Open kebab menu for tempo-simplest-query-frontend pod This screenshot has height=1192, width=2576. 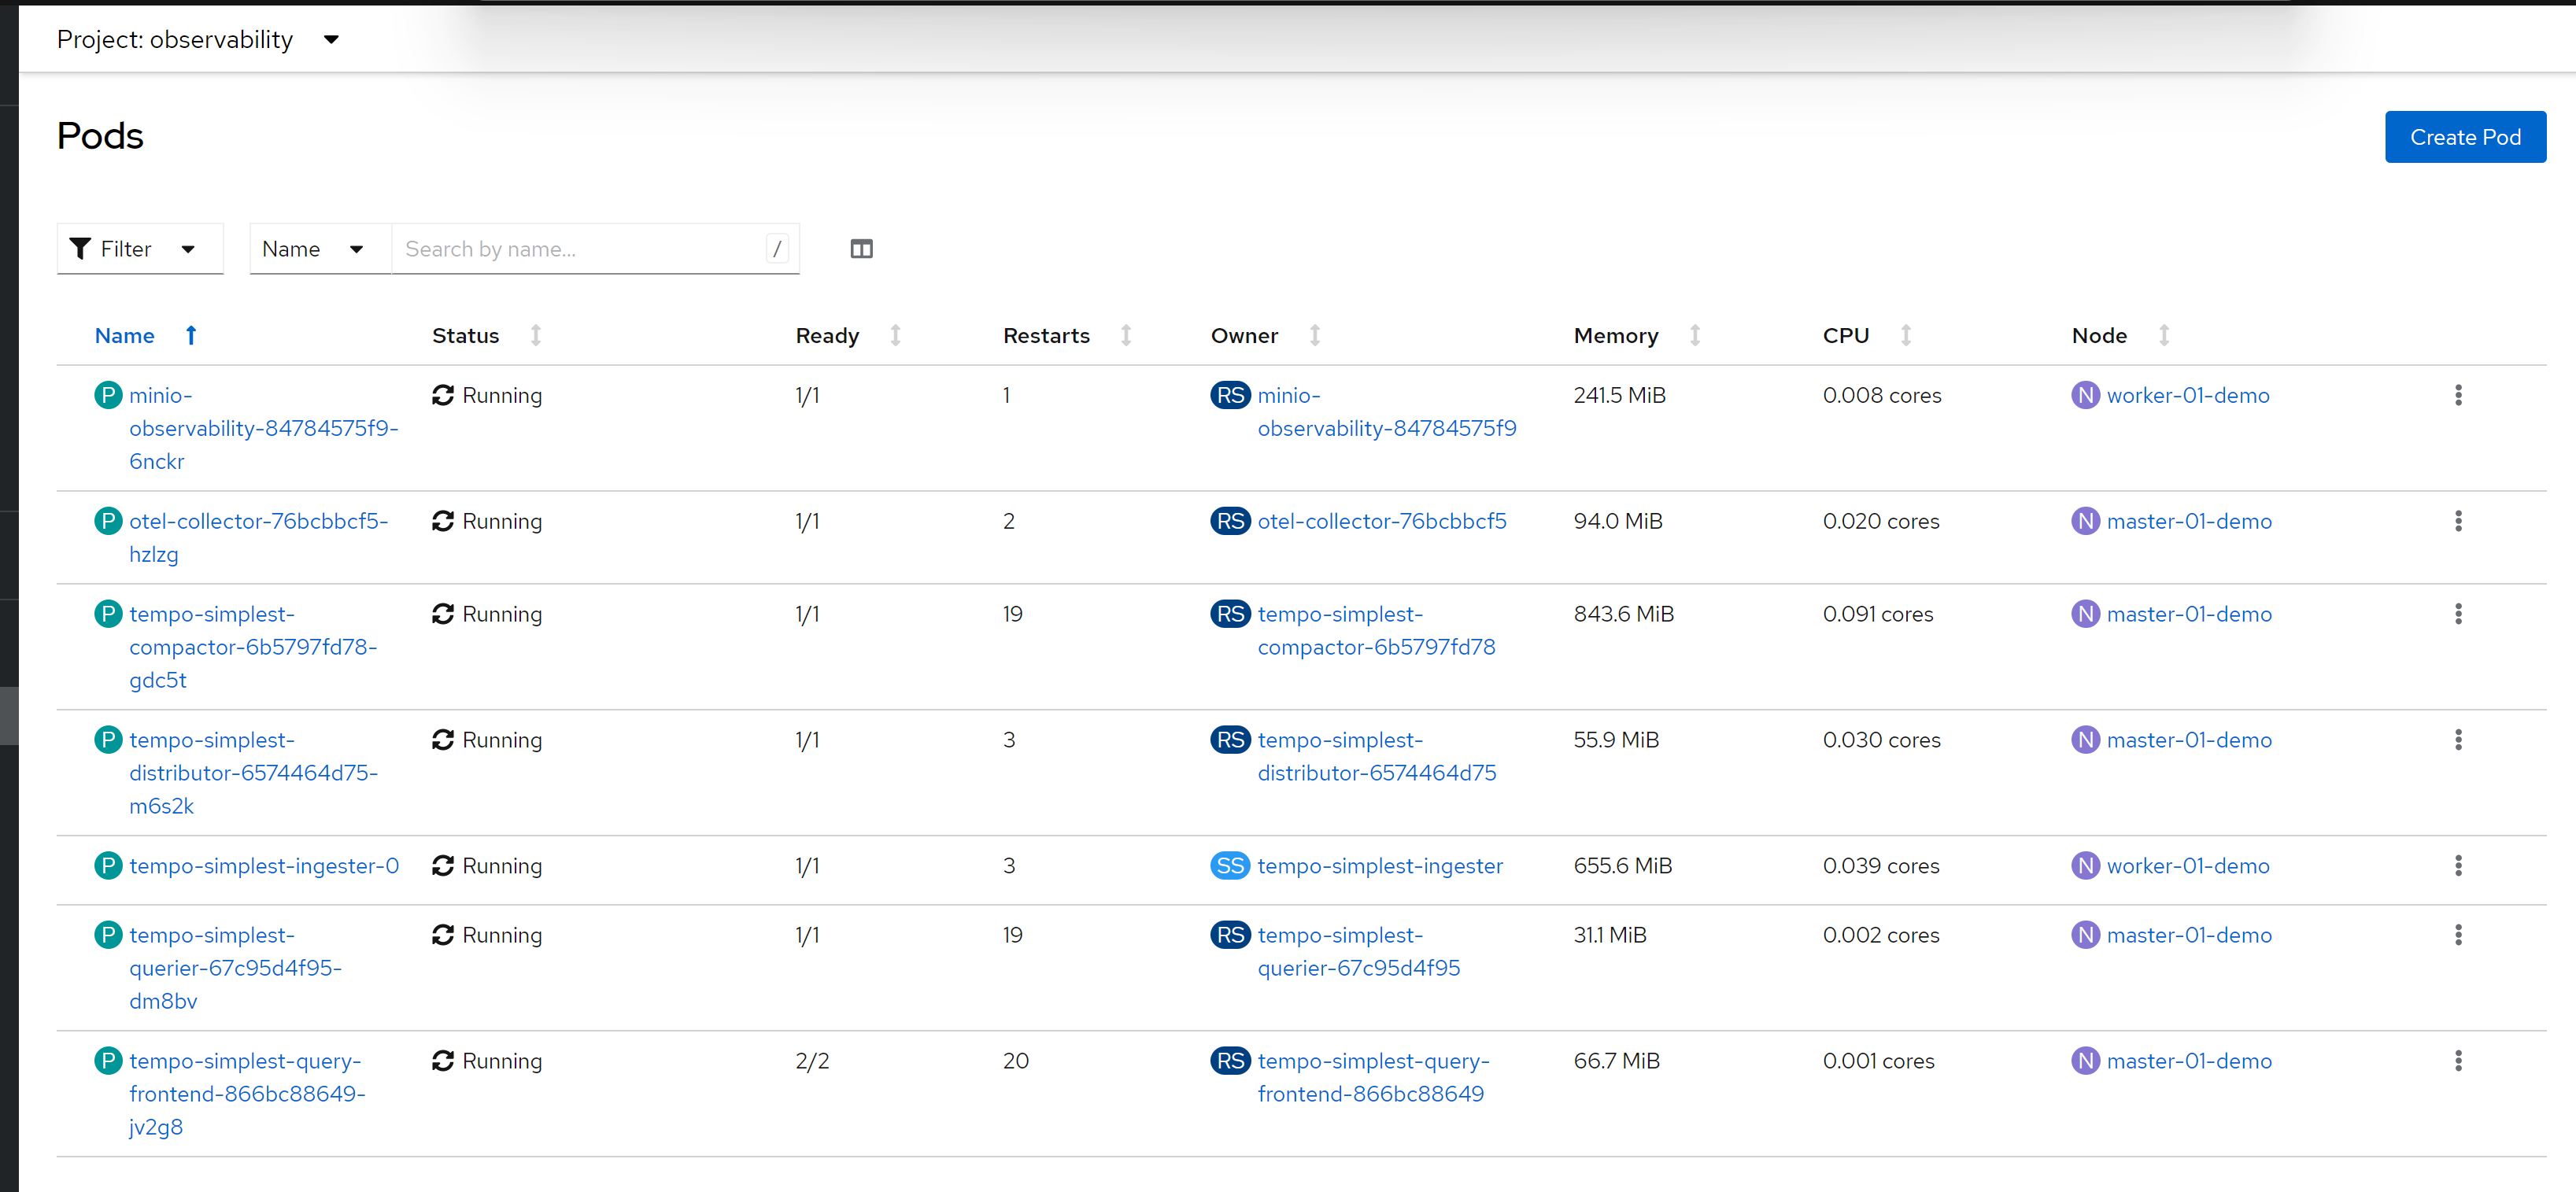2457,1061
